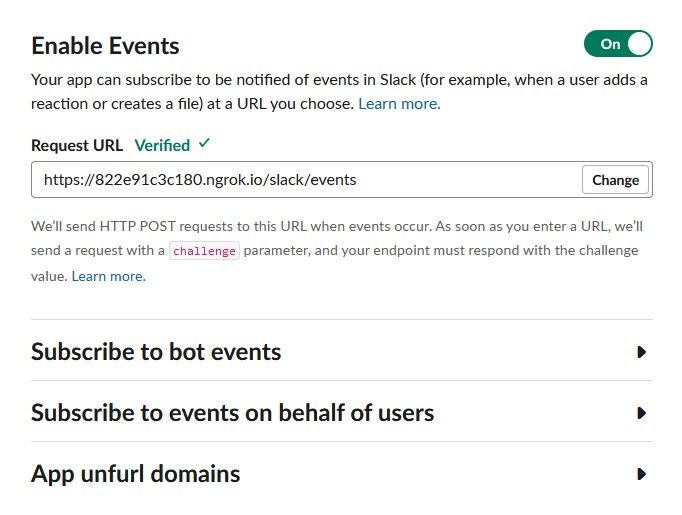
Task: Click the green Verified checkmark icon
Action: pyautogui.click(x=204, y=144)
